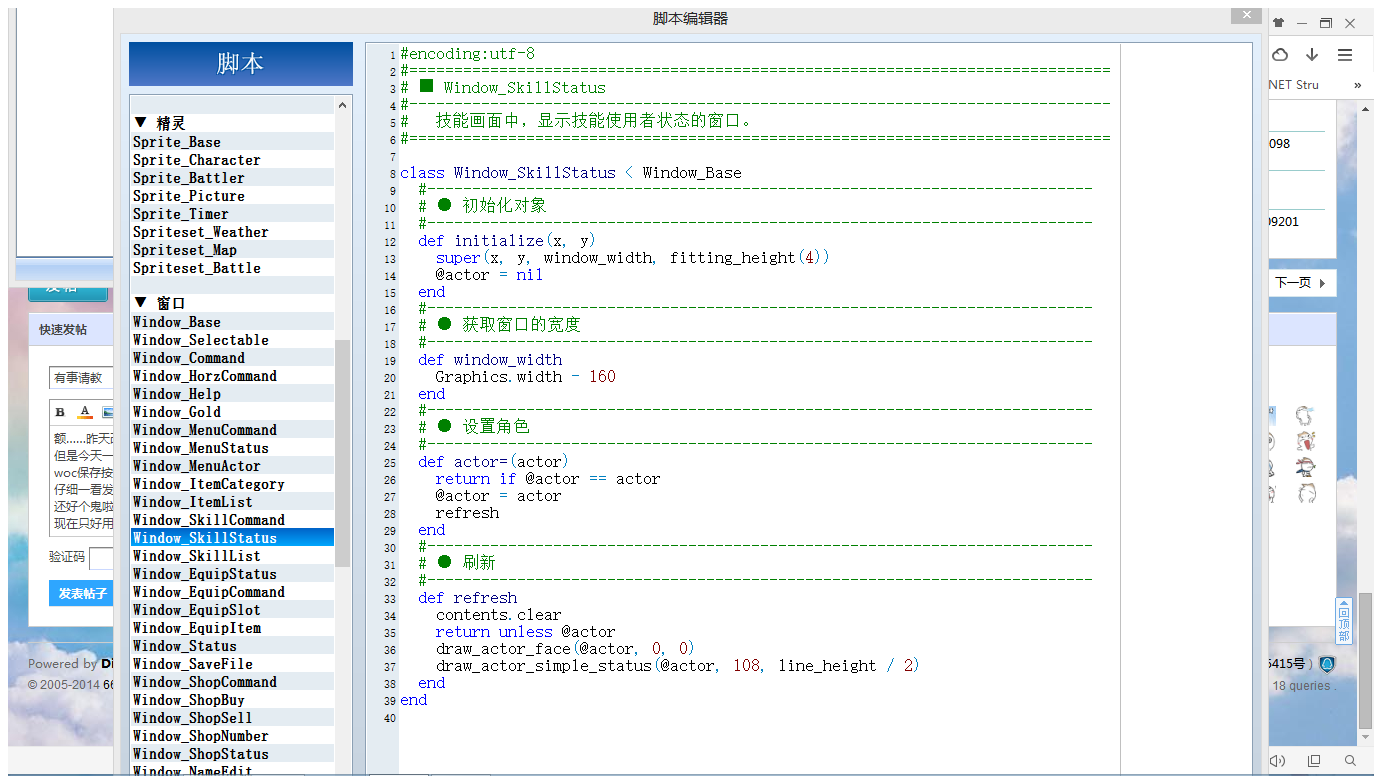The height and width of the screenshot is (784, 1382).
Task: Select Window_EquipSlot script entry
Action: [232, 610]
